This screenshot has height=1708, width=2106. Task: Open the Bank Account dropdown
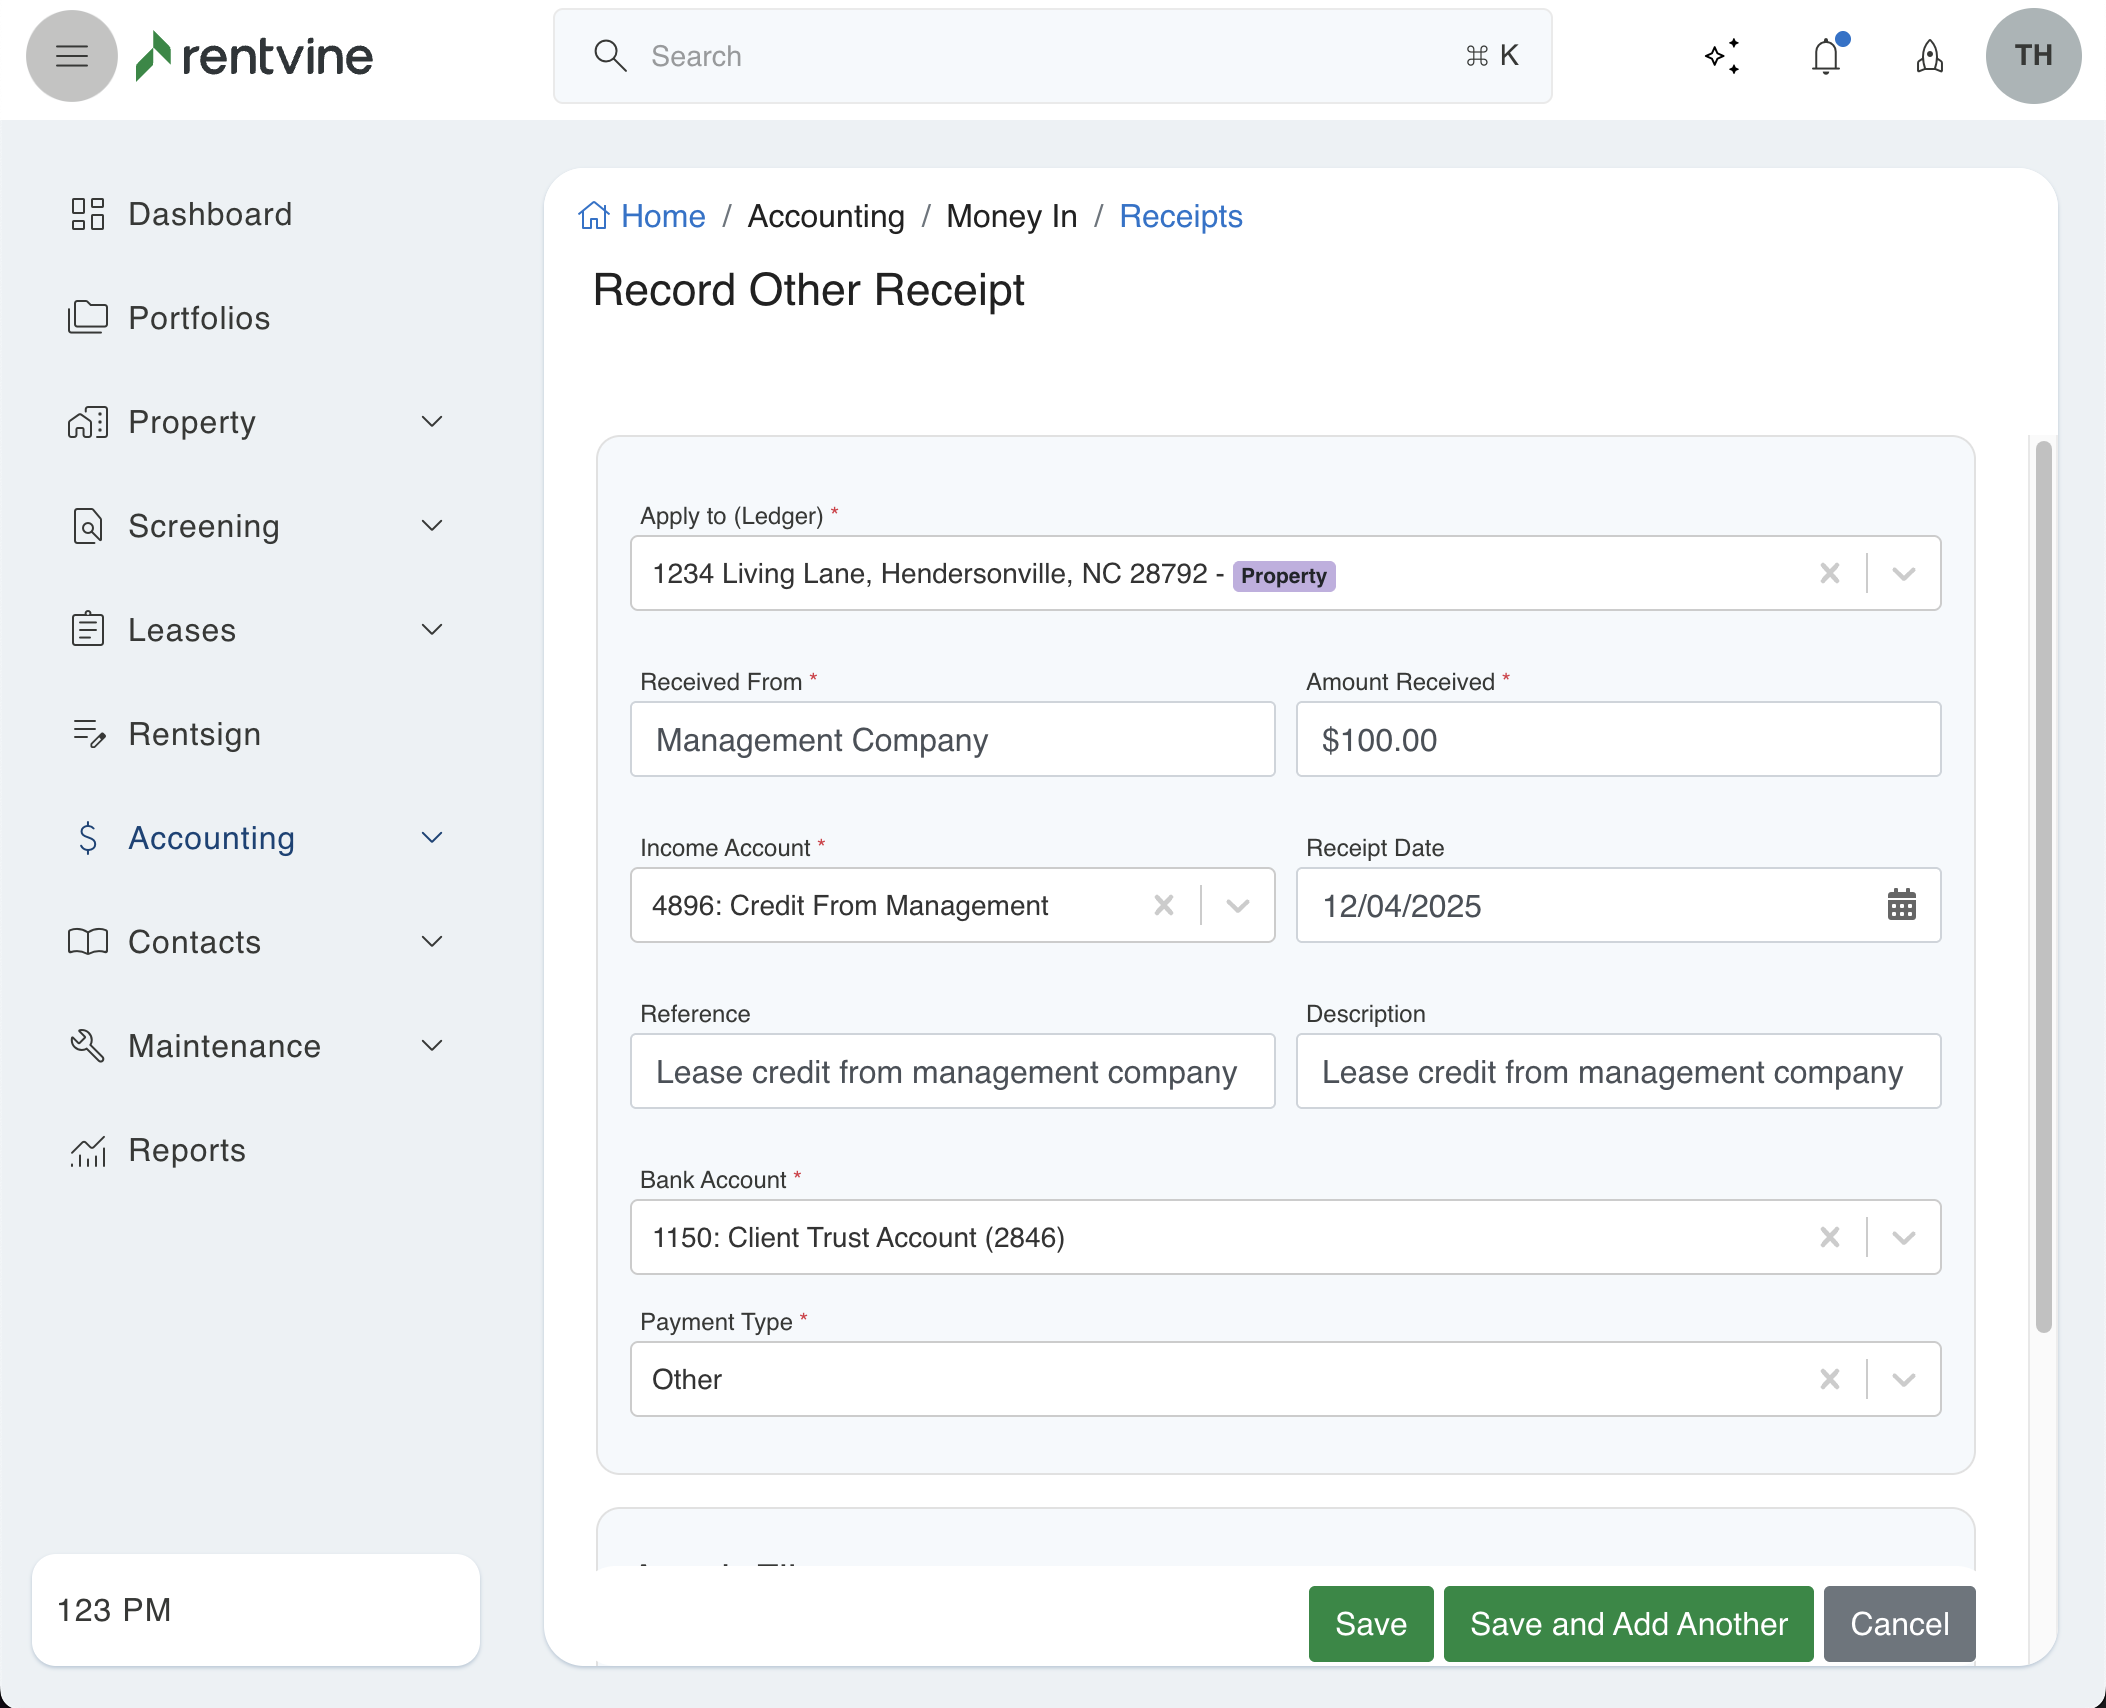(1903, 1237)
